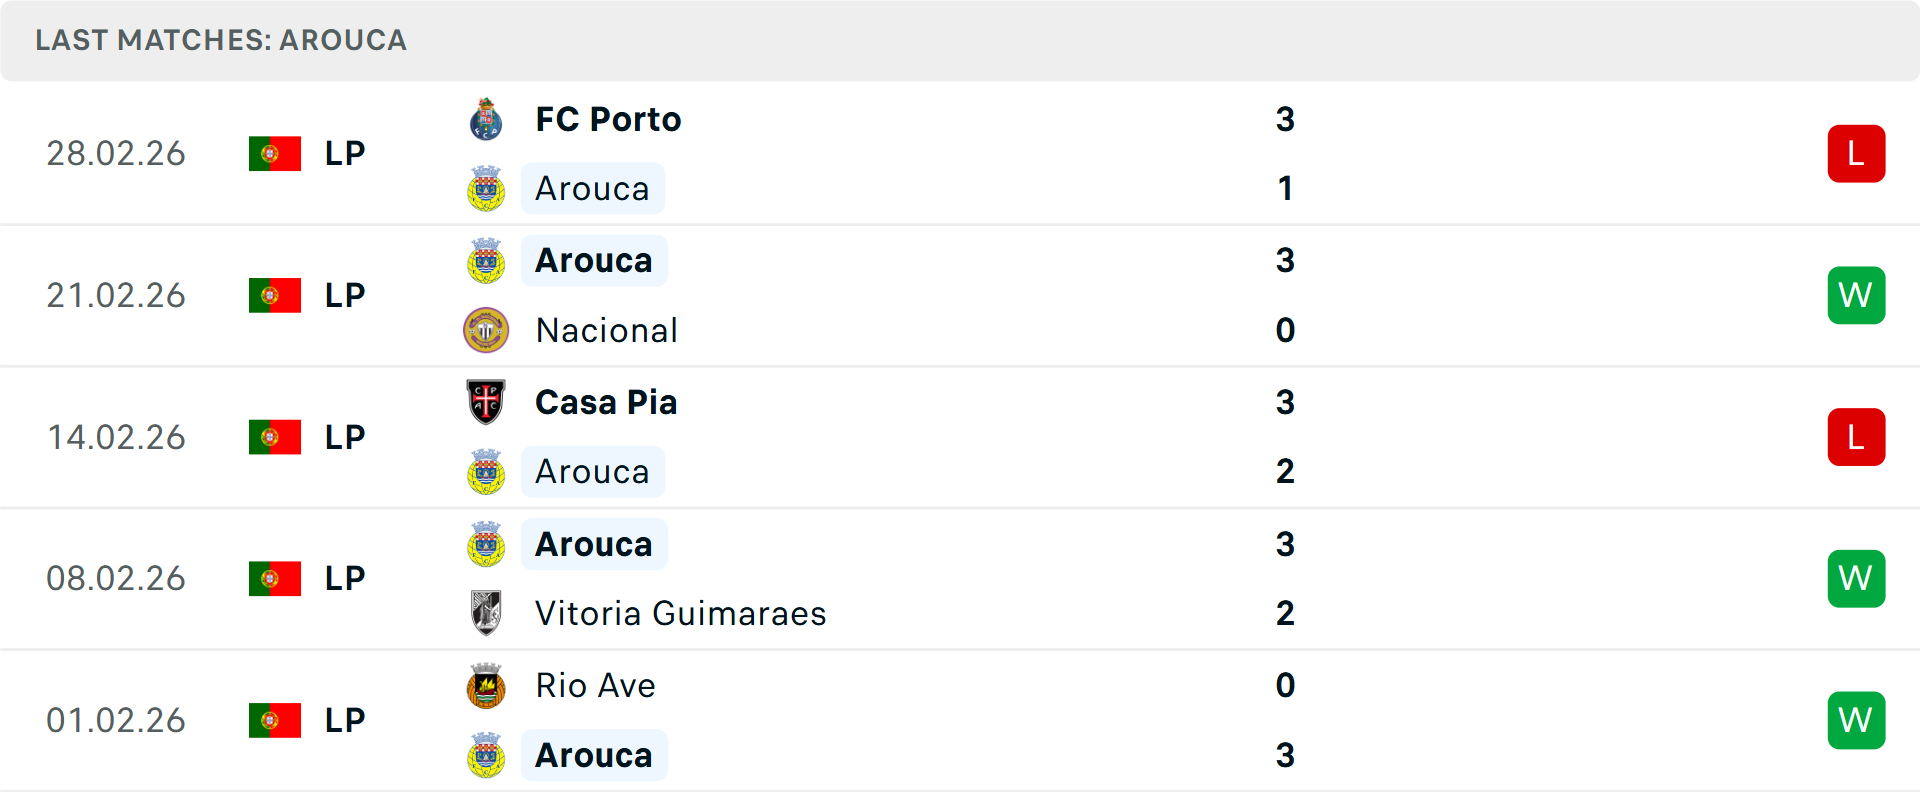1920x792 pixels.
Task: Select the LP competition label on 14.02.26 row
Action: (344, 437)
